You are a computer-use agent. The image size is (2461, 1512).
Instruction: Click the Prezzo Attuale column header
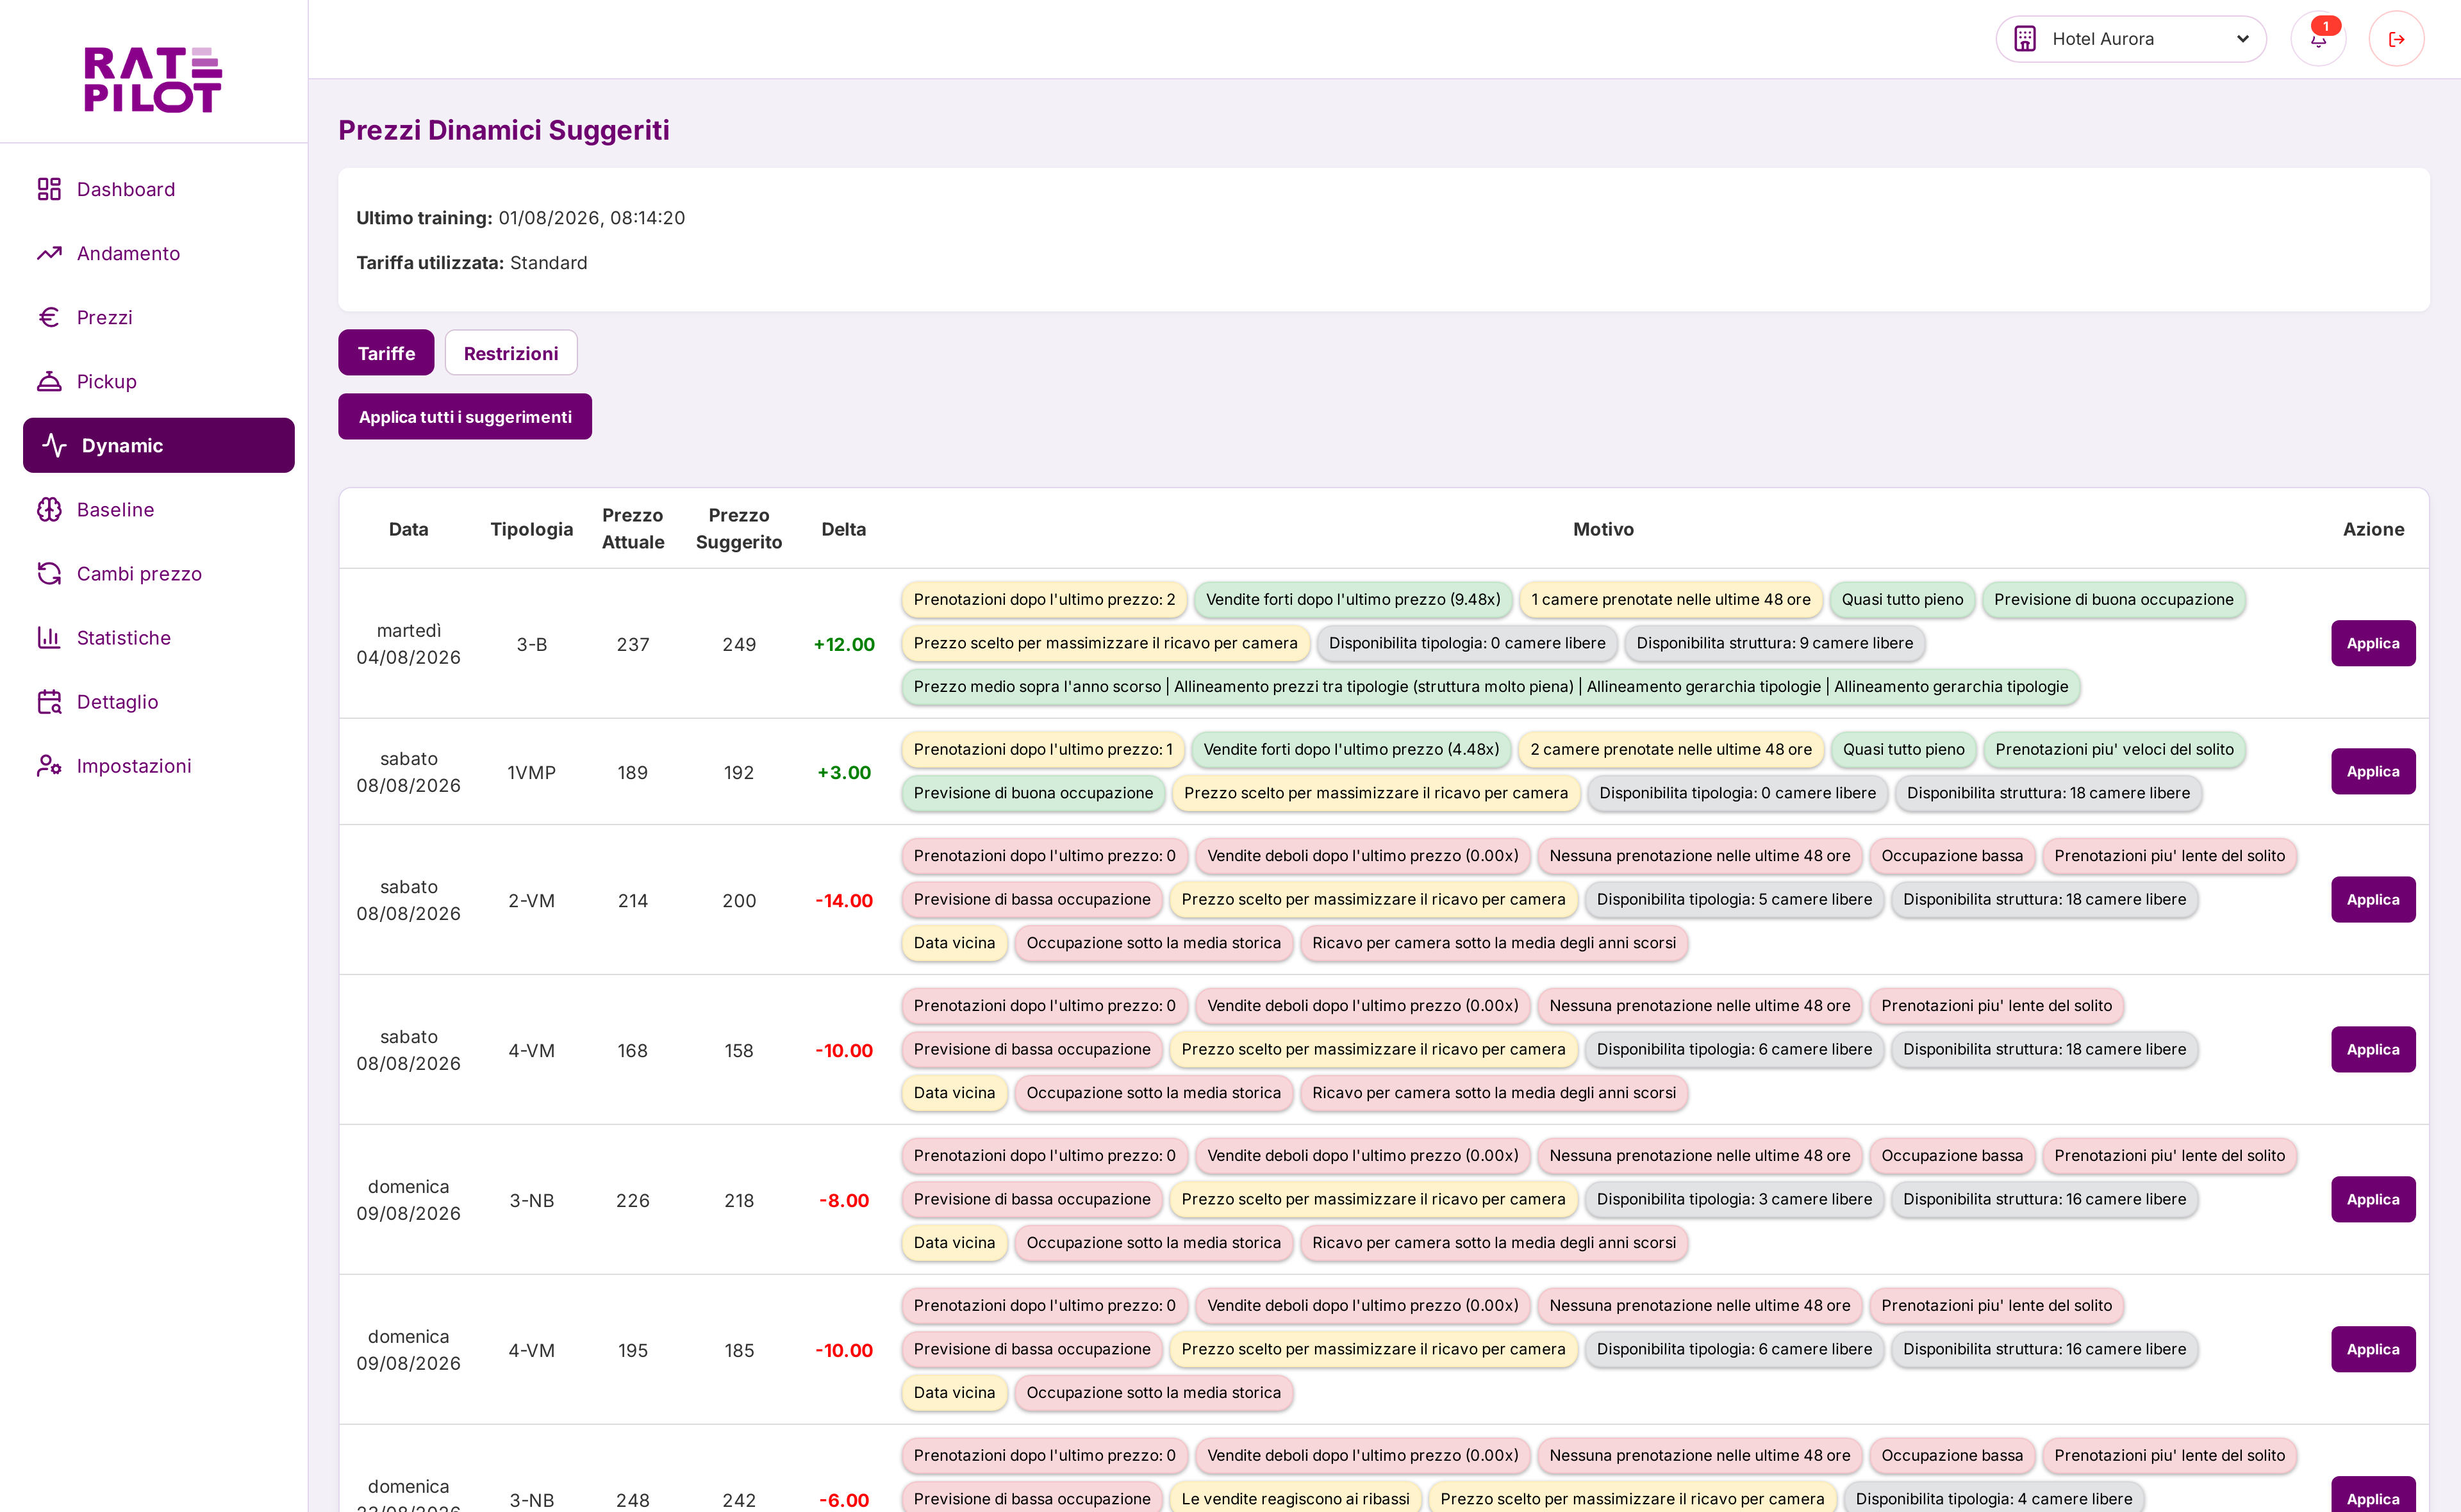632,528
